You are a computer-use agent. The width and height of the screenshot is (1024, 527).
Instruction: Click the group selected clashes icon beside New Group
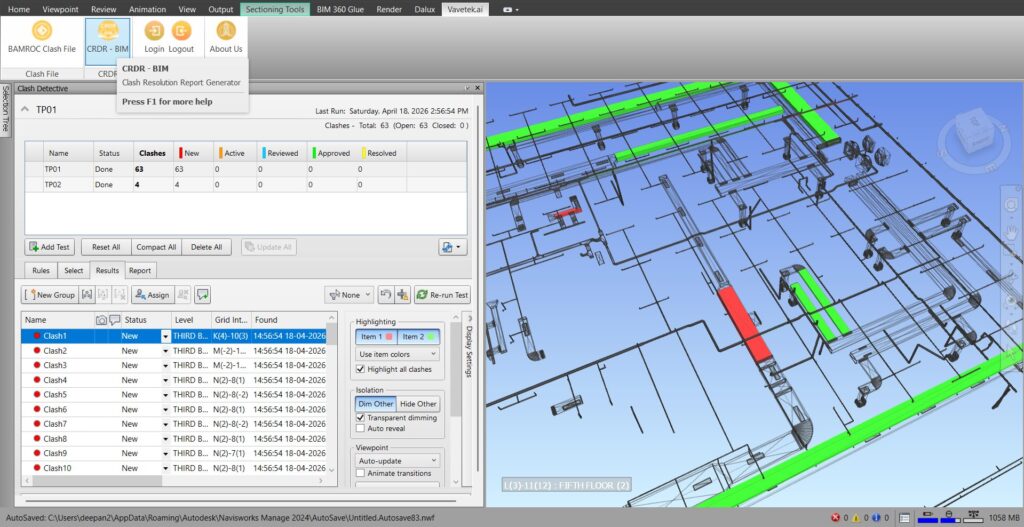[x=87, y=295]
